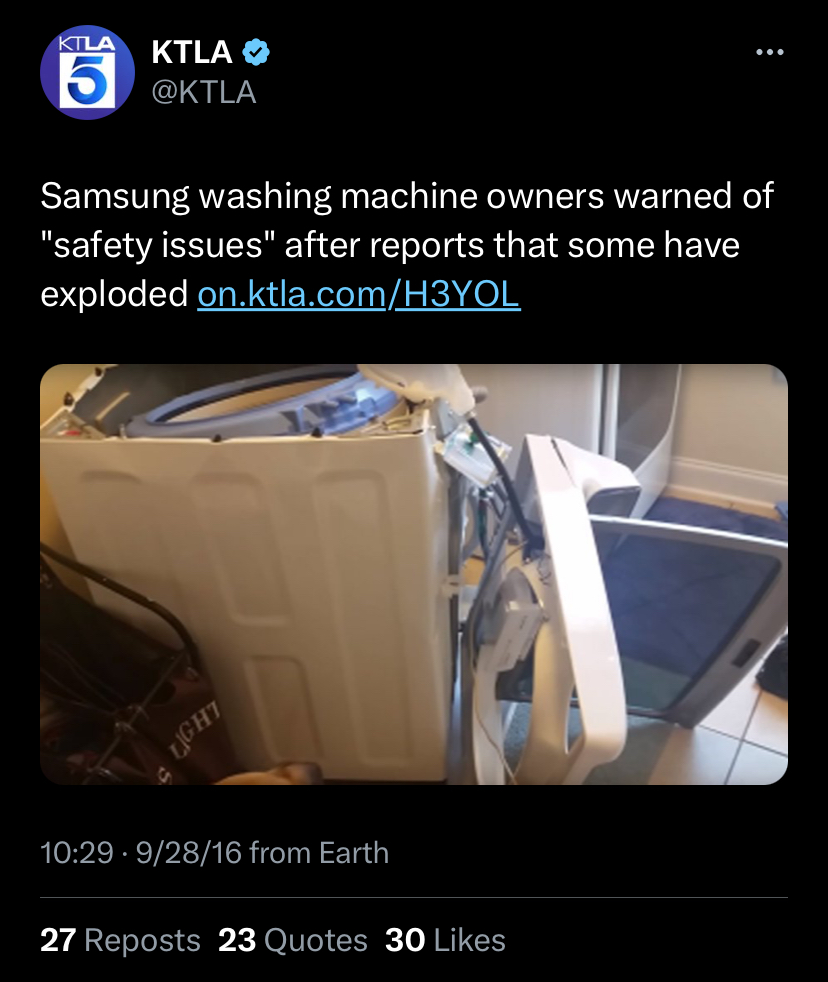828x982 pixels.
Task: Follow the on.ktla.com/H3YOL link
Action: [359, 294]
